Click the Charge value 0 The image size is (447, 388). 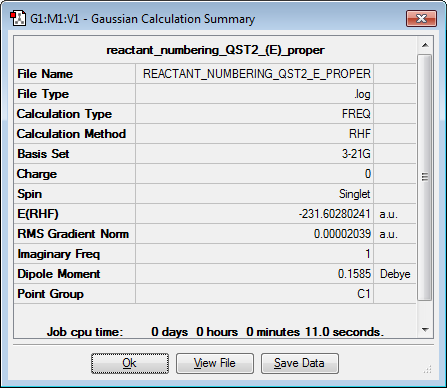tap(368, 174)
